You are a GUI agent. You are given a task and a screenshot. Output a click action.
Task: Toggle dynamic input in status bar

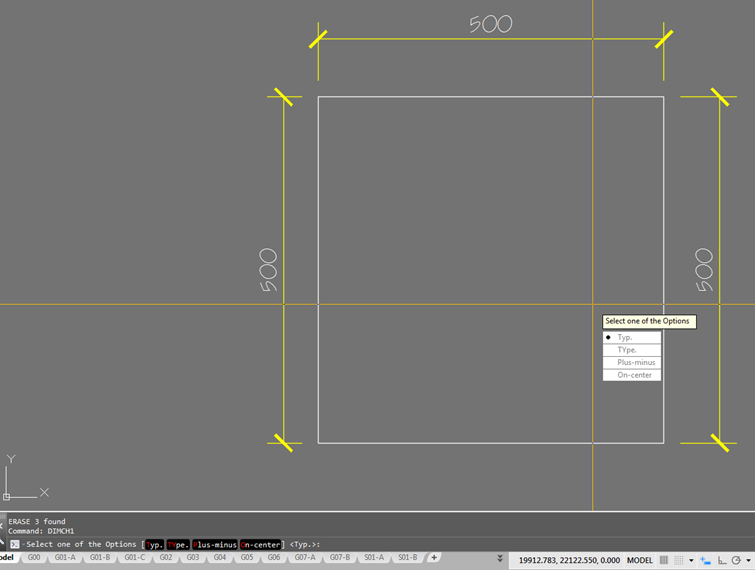coord(705,560)
